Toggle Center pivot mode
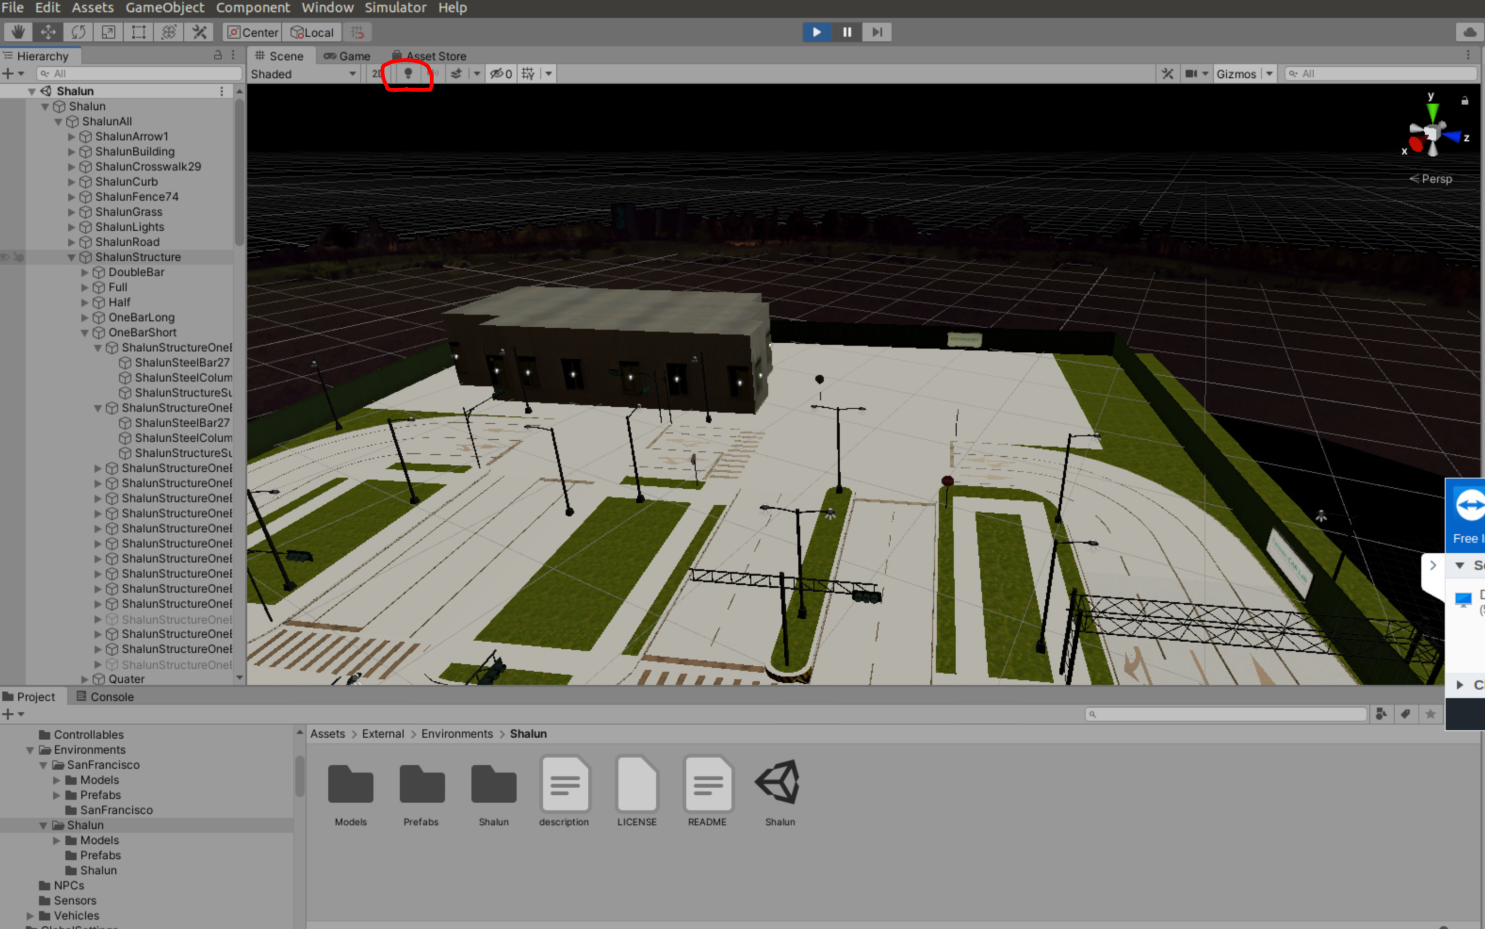The width and height of the screenshot is (1485, 929). [252, 32]
